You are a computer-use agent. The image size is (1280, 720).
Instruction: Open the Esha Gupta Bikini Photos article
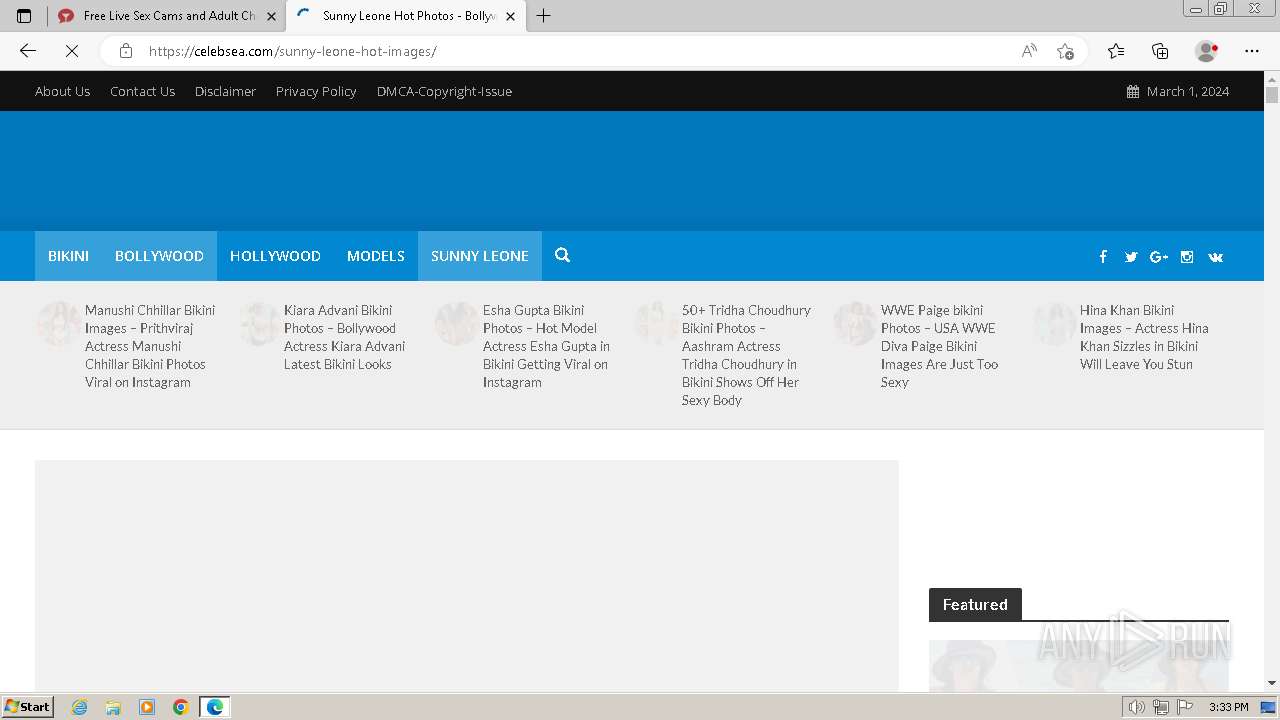pyautogui.click(x=546, y=346)
